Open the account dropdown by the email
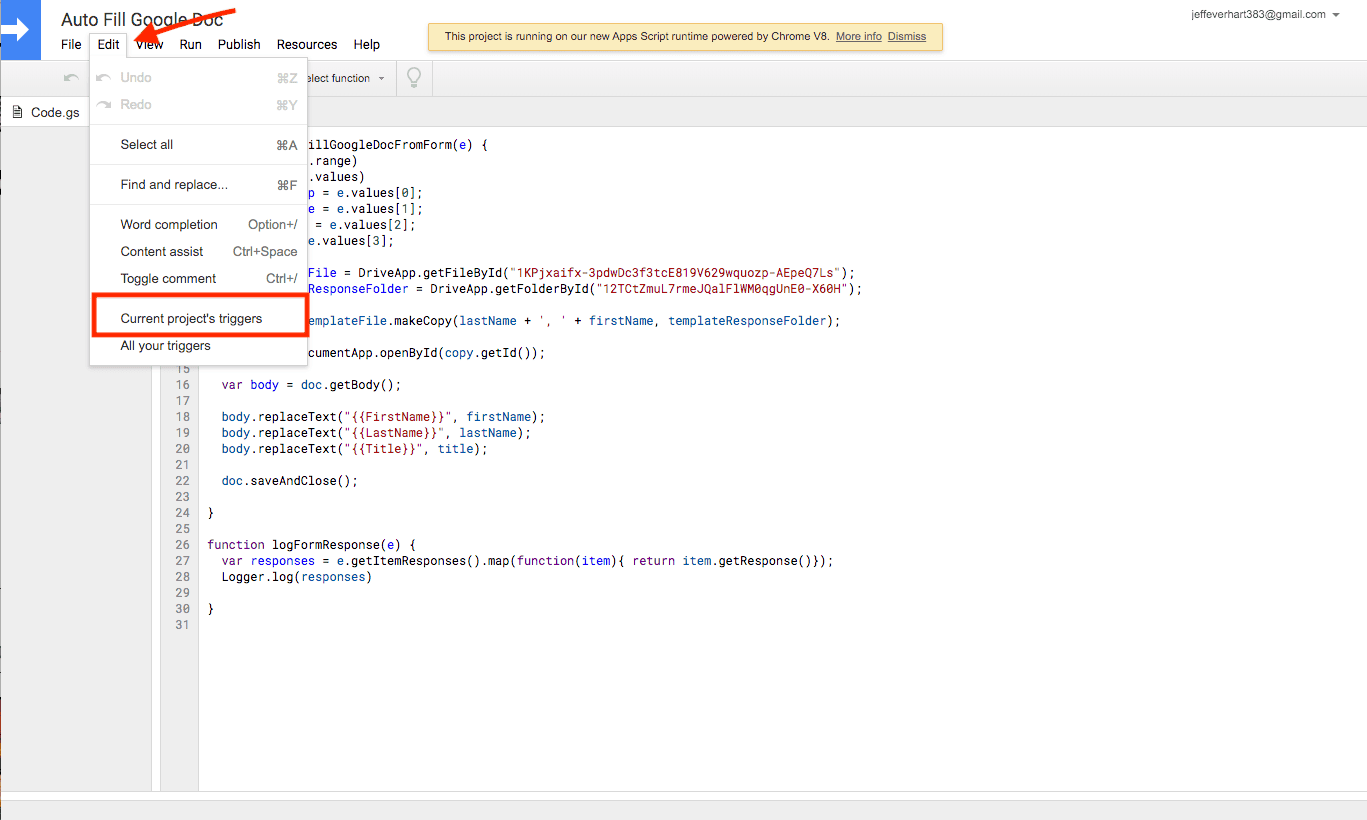 [x=1336, y=15]
